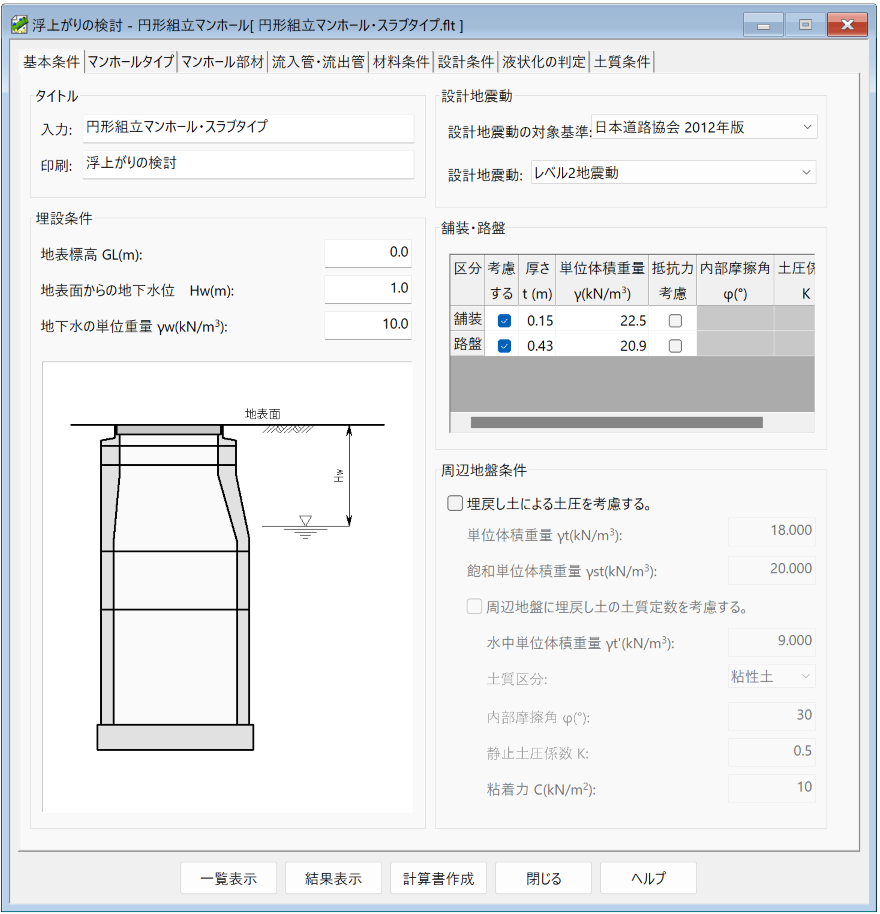Open the 設計地震動 レベル2地震動 dropdown
Image resolution: width=880 pixels, height=914 pixels.
673,173
